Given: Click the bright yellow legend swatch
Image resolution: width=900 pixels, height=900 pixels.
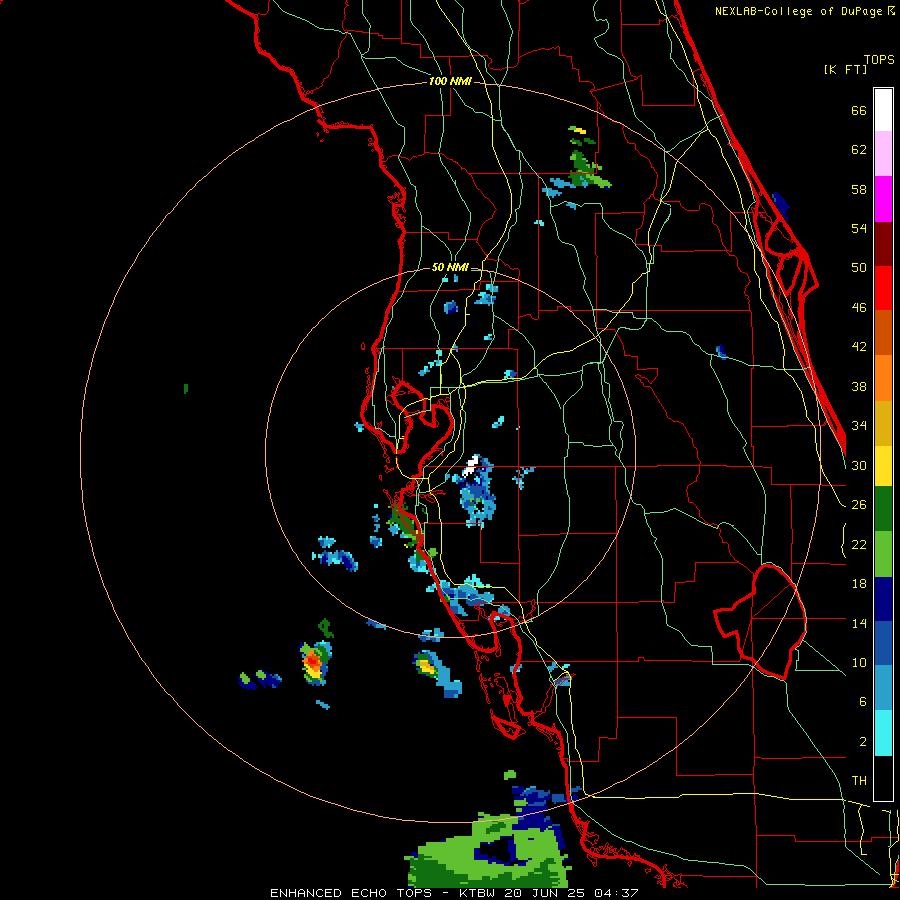Looking at the screenshot, I should pyautogui.click(x=883, y=466).
